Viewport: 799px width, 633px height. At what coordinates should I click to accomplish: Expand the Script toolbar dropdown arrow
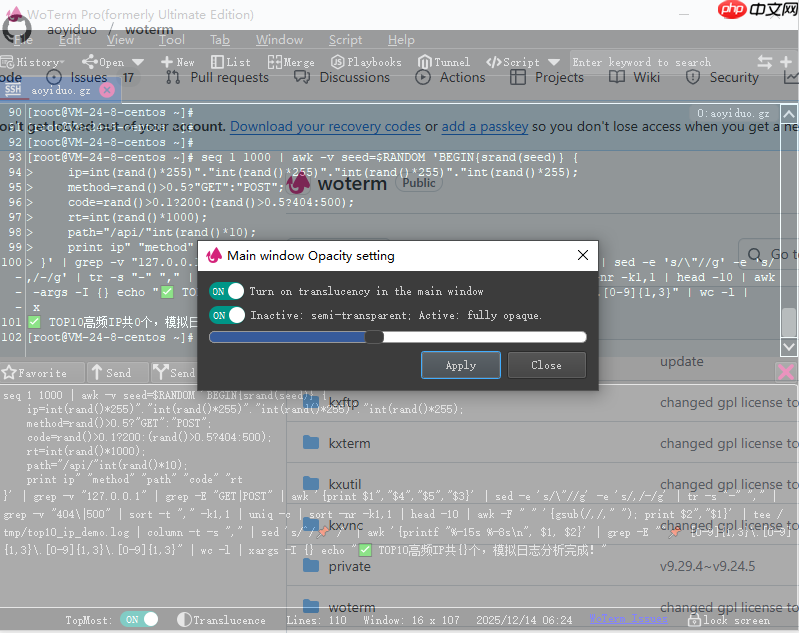[x=554, y=62]
